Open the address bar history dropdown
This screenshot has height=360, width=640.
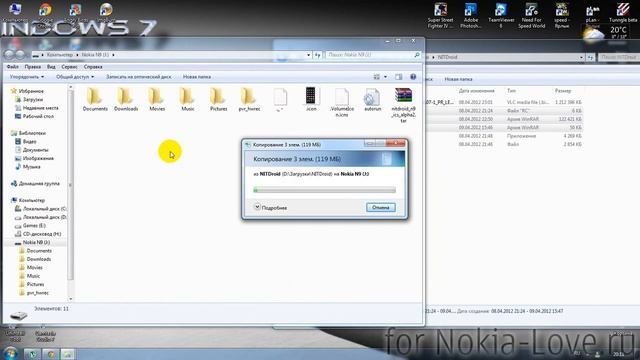click(x=309, y=55)
